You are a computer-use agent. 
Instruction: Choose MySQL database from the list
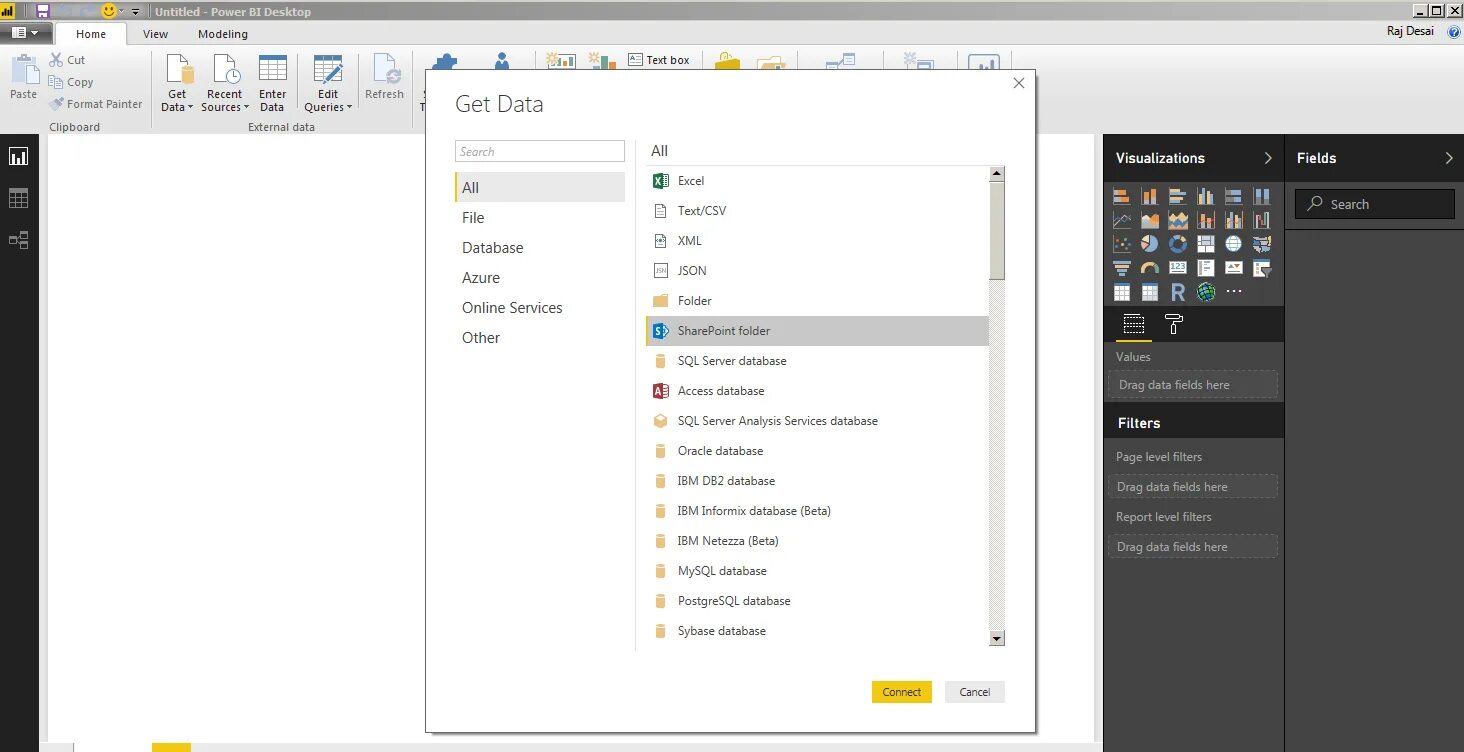click(817, 571)
